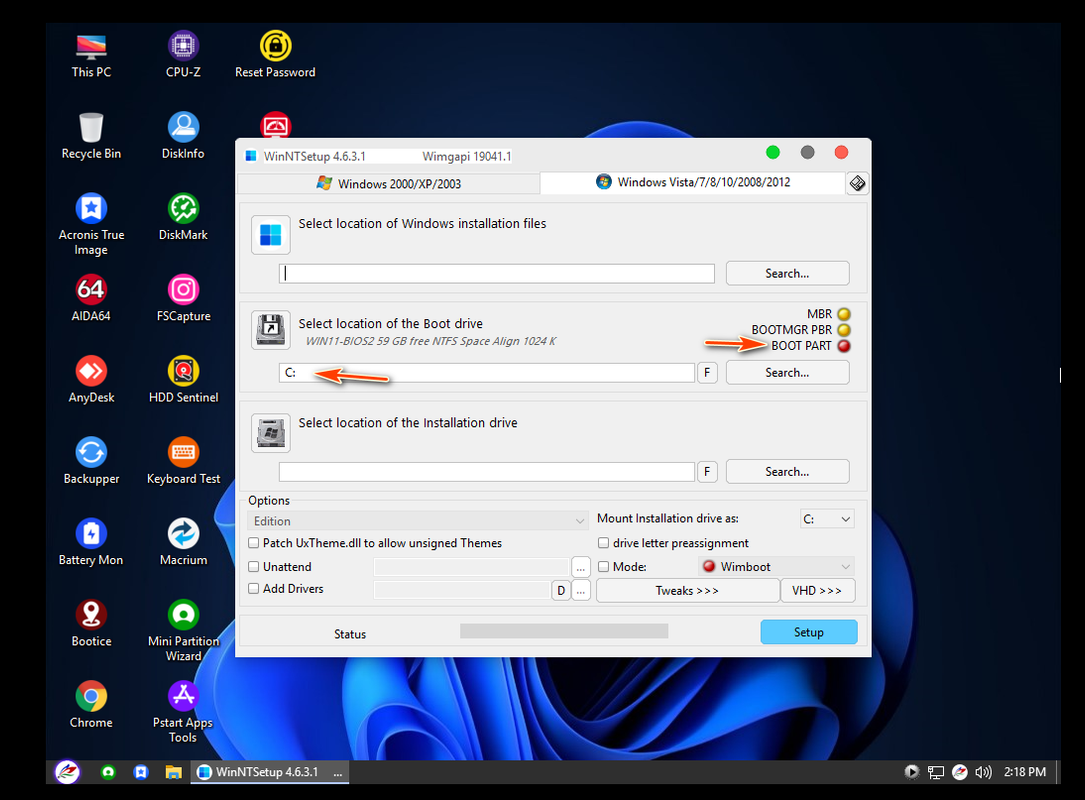Open Battery Mon desktop icon
The height and width of the screenshot is (800, 1085).
coord(91,543)
